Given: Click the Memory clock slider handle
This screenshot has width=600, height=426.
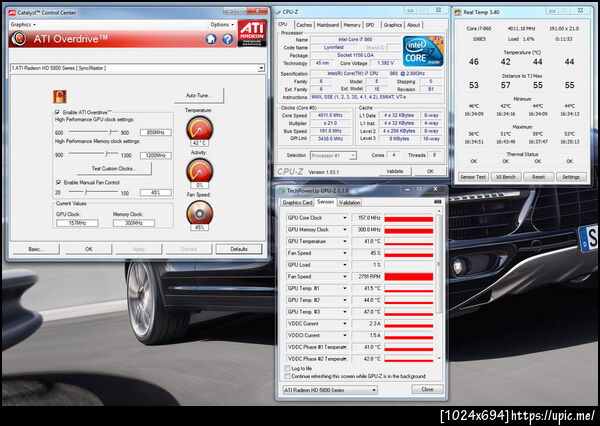Looking at the screenshot, I should 106,154.
